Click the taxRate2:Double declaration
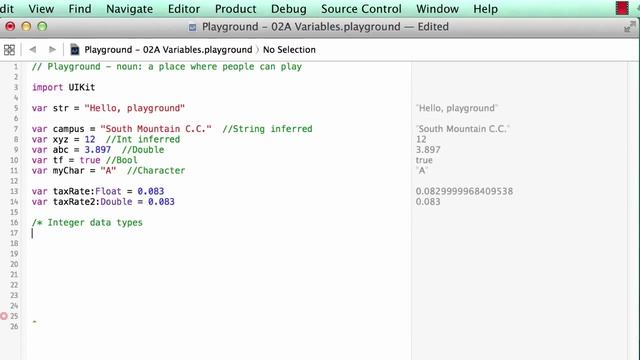Image resolution: width=640 pixels, height=360 pixels. (x=103, y=202)
